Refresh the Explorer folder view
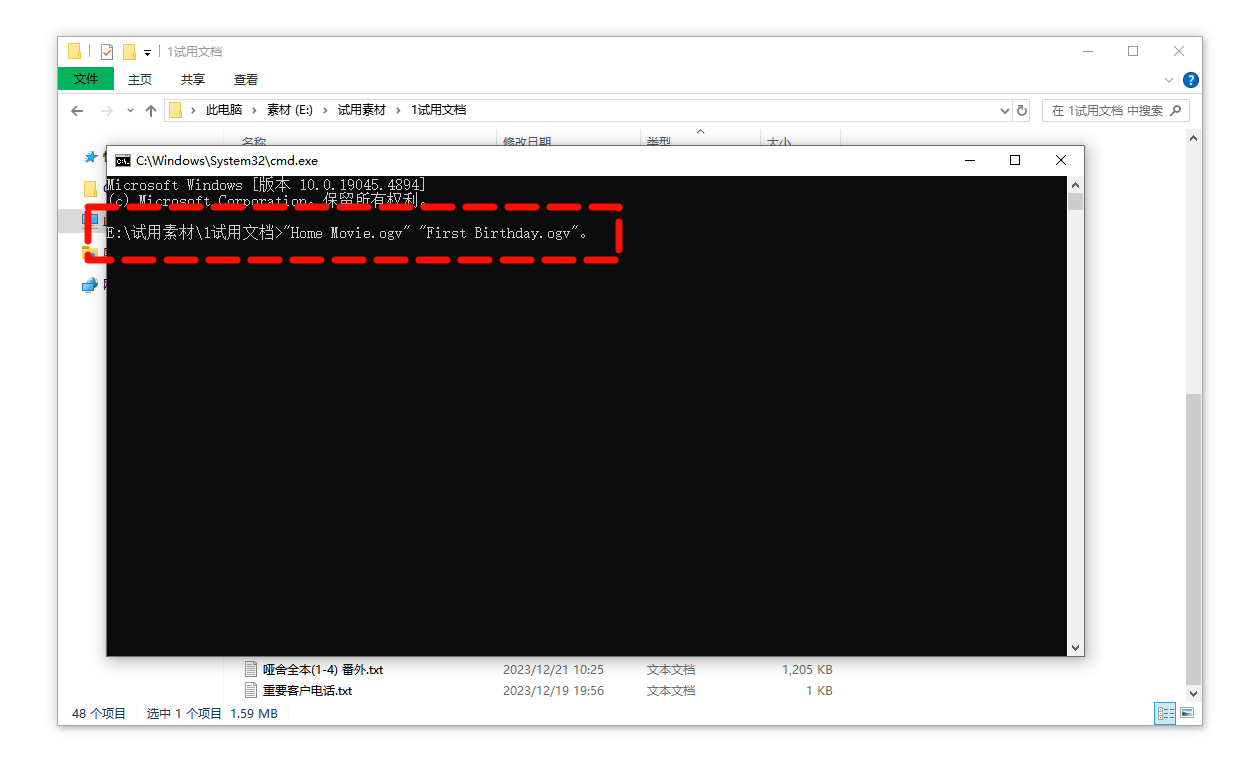The width and height of the screenshot is (1260, 772). pos(1022,111)
